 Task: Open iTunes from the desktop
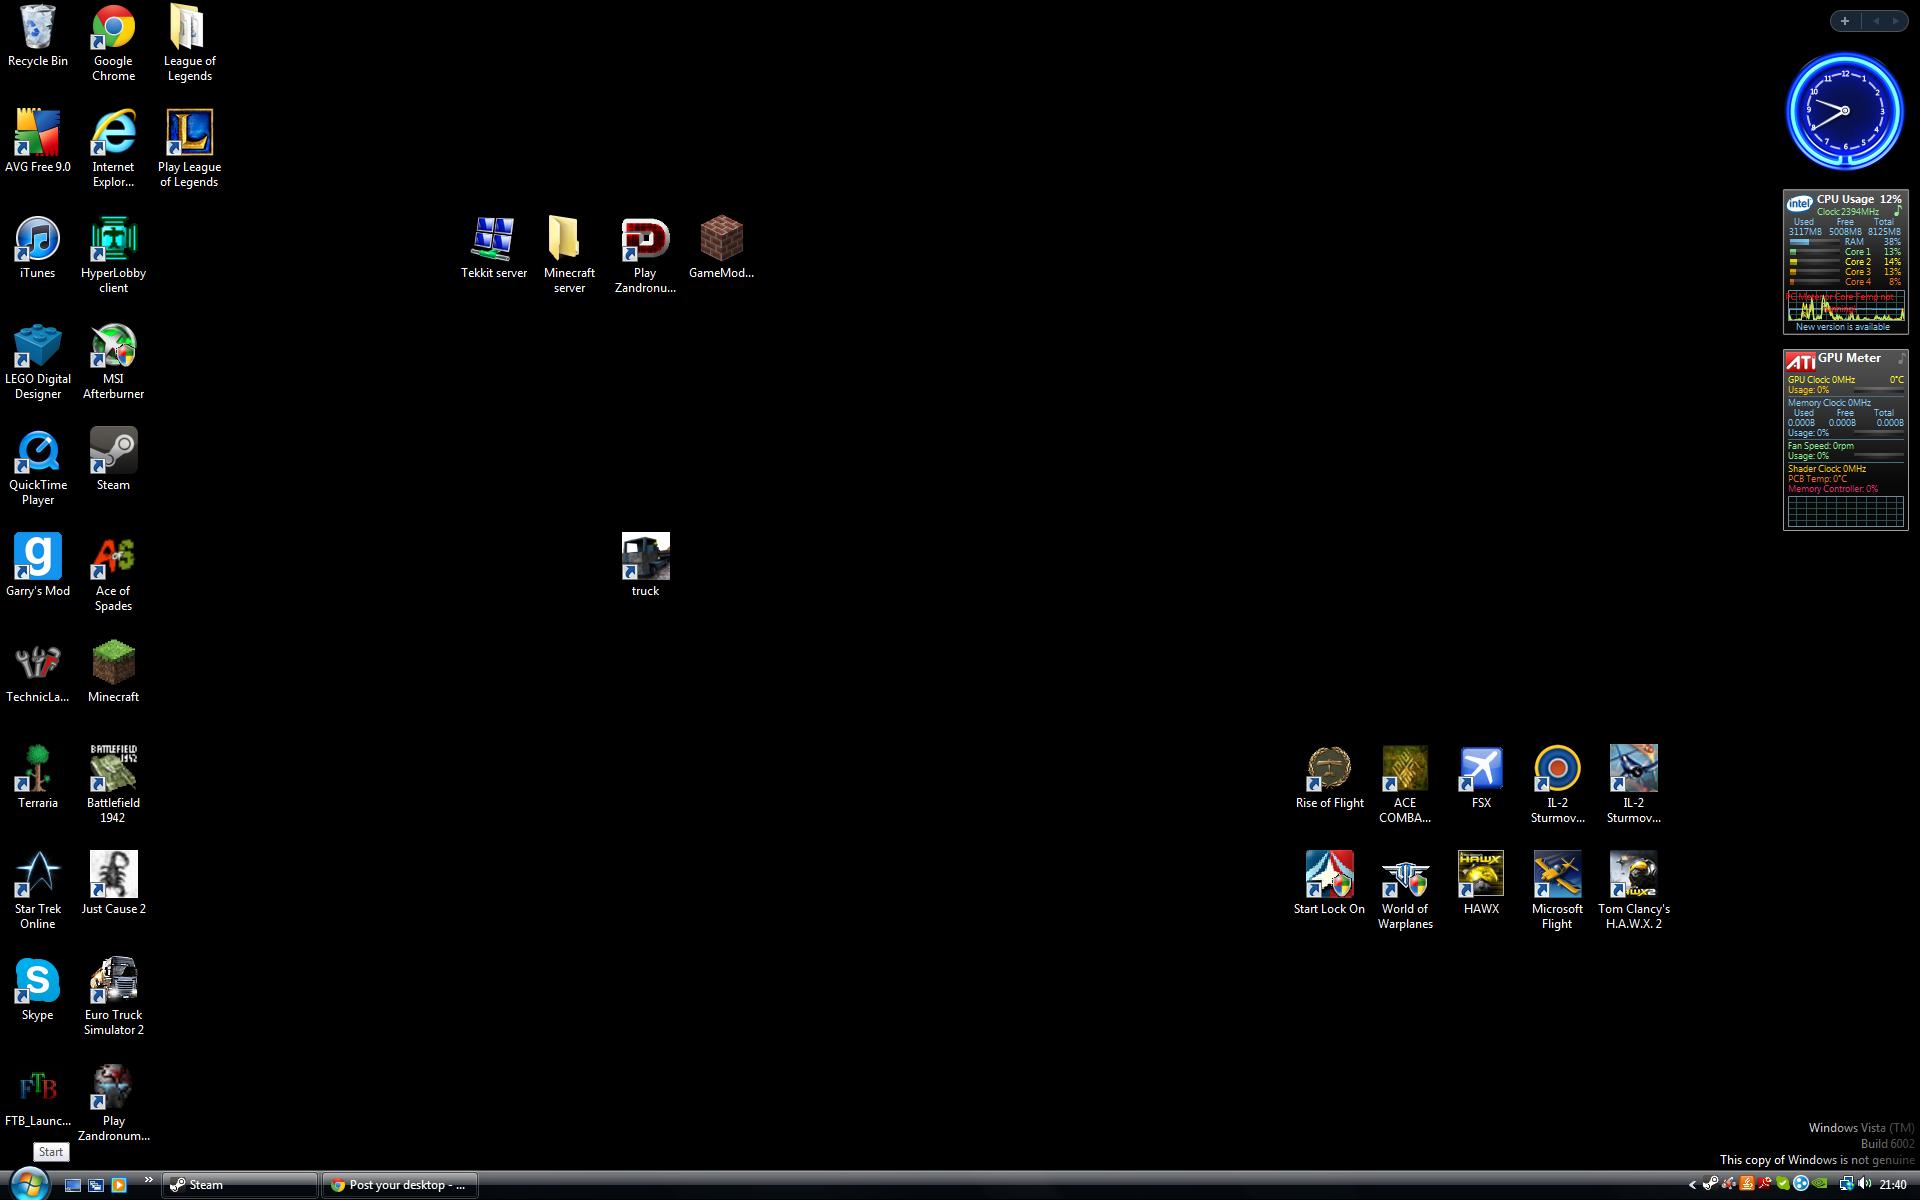coord(38,248)
